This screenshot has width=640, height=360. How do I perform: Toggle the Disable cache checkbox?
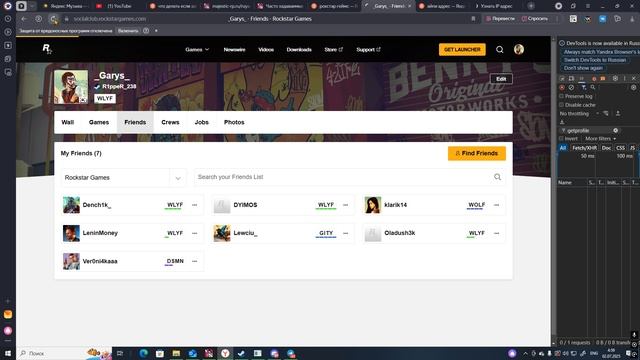561,105
